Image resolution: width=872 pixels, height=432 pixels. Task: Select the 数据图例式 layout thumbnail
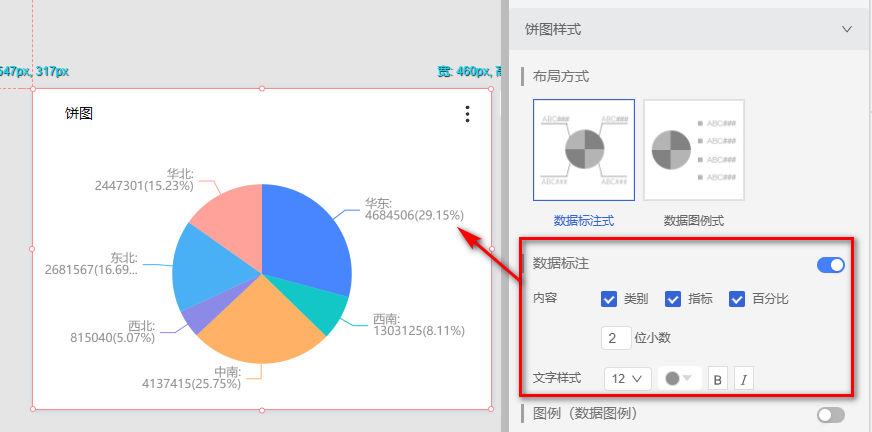pos(693,150)
